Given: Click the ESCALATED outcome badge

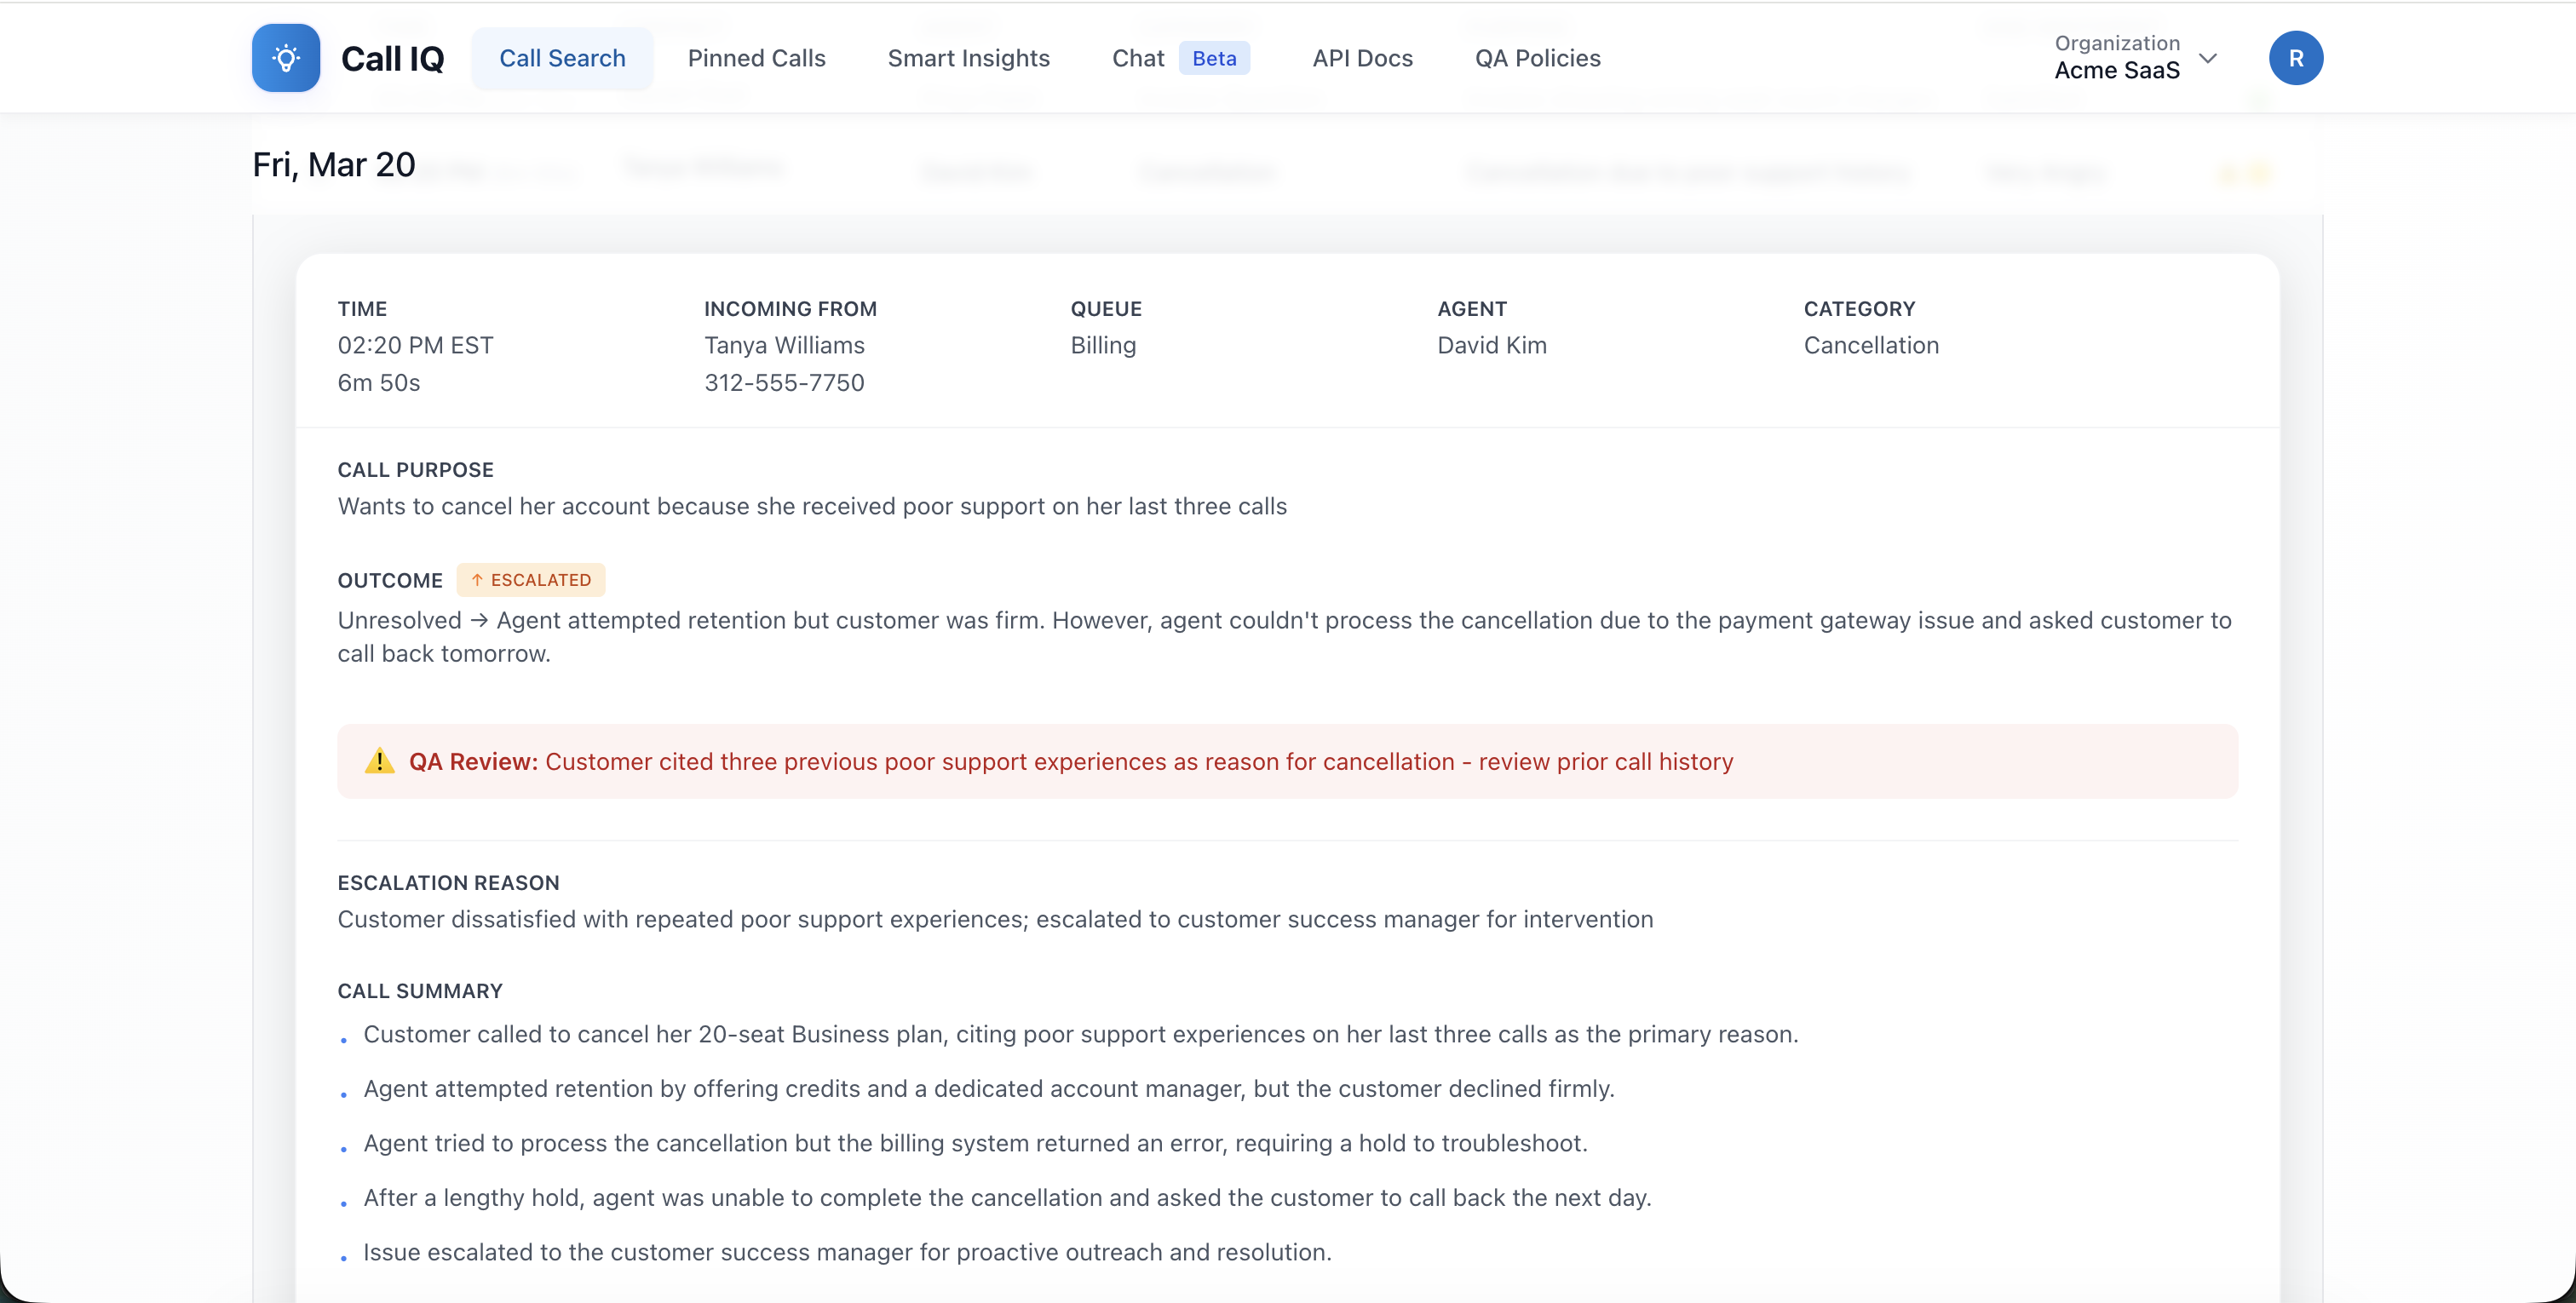Looking at the screenshot, I should (531, 580).
